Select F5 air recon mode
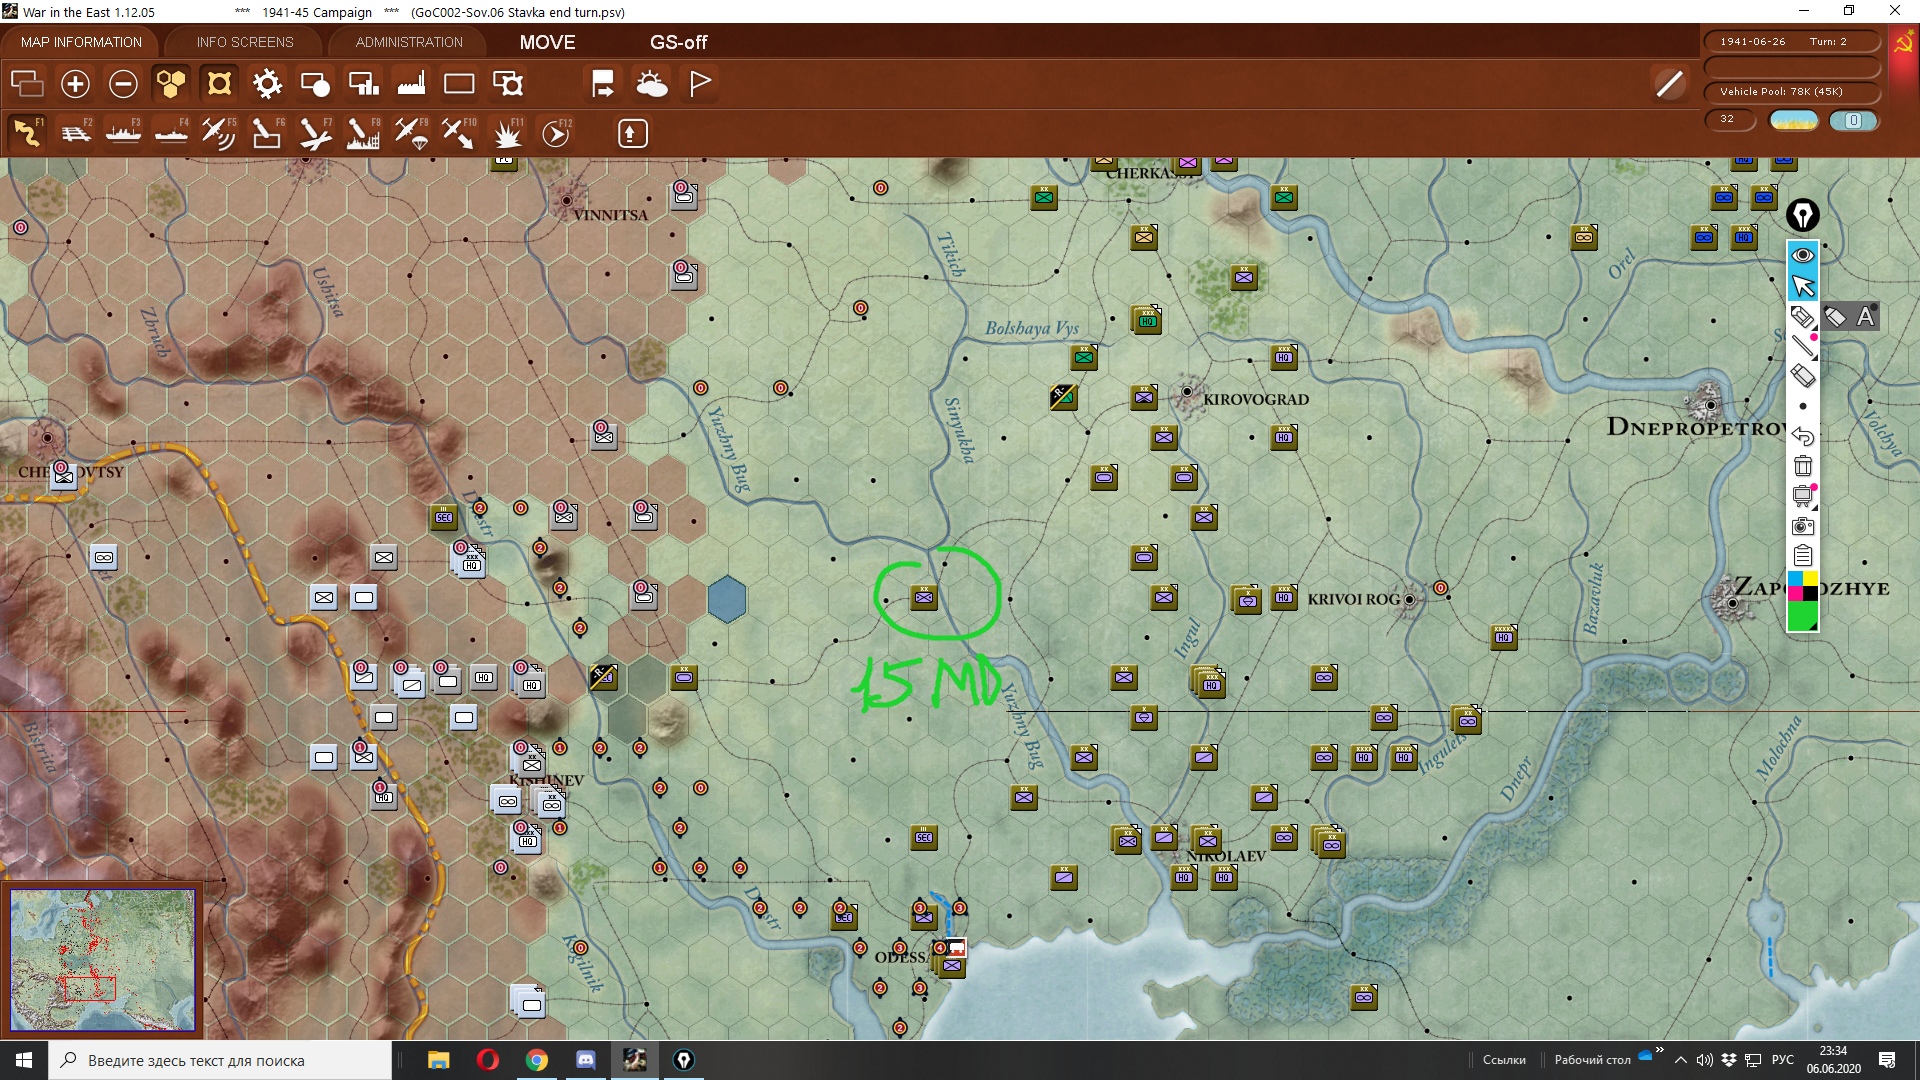1920x1080 pixels. 219,133
